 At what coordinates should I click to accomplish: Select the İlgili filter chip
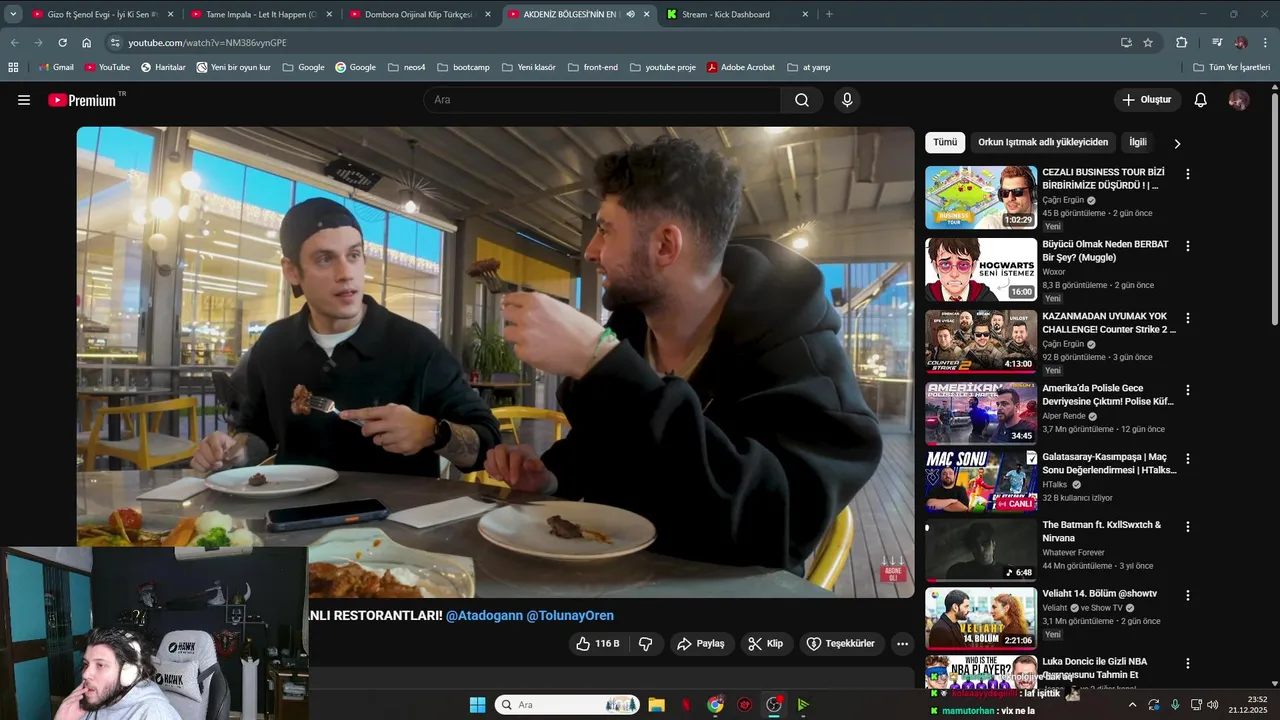coord(1138,142)
